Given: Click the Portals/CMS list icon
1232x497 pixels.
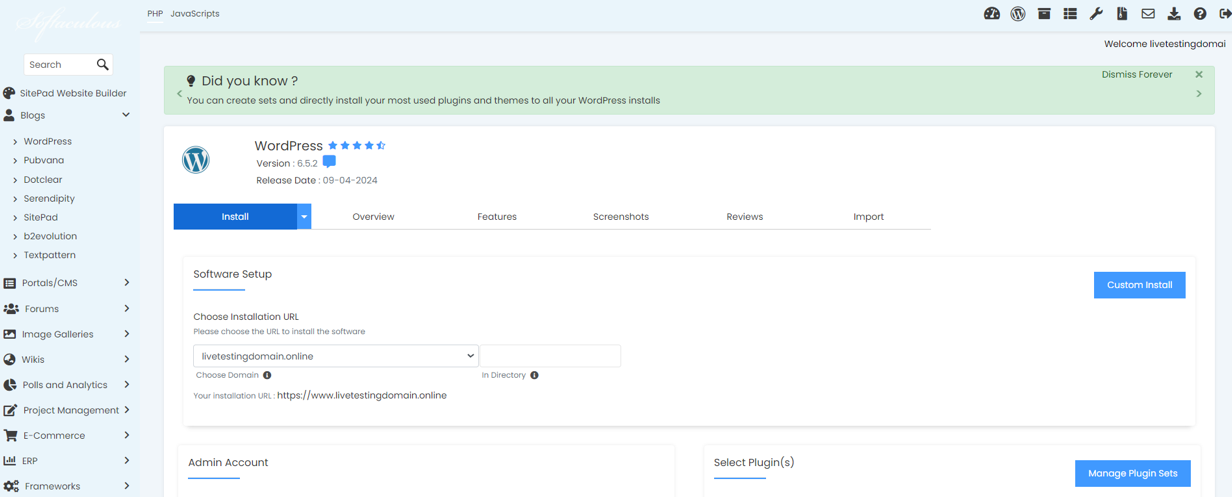Looking at the screenshot, I should click(x=10, y=283).
